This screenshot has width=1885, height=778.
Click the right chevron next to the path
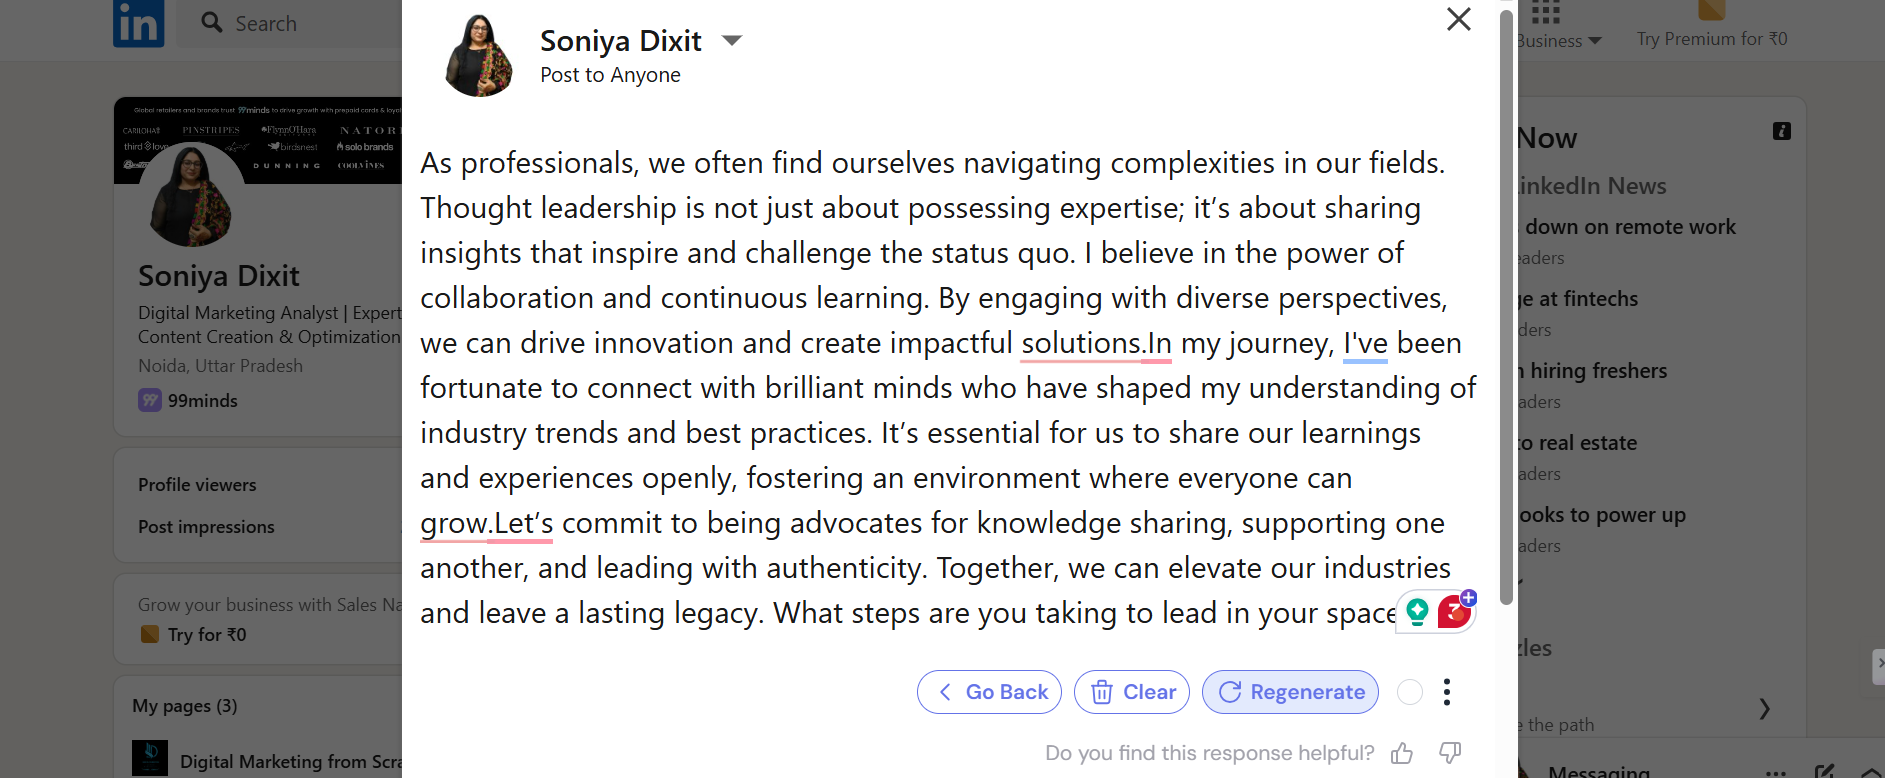[x=1764, y=709]
